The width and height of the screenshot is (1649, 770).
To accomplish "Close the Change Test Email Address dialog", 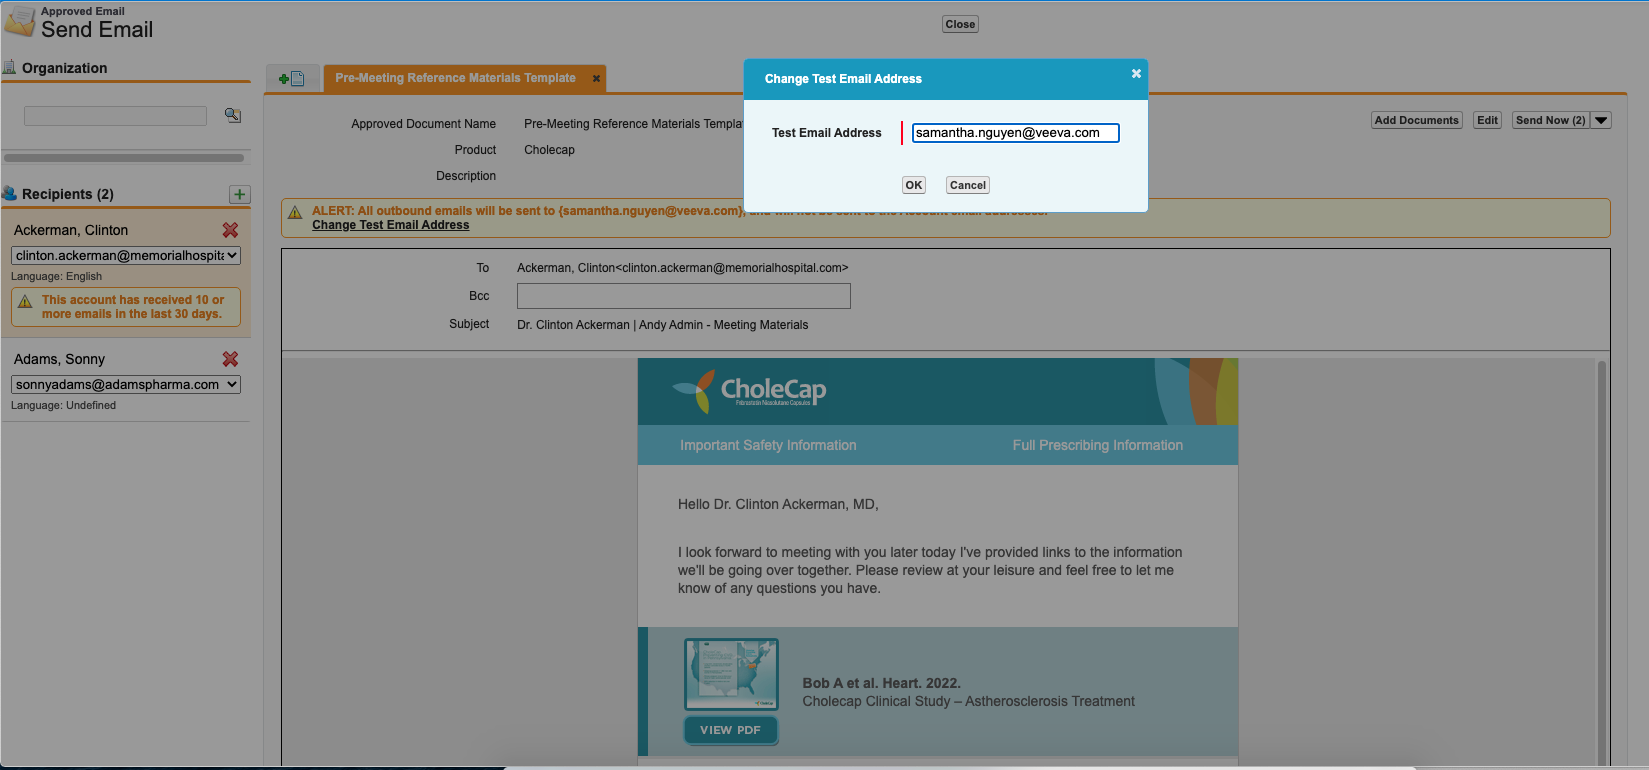I will point(1136,74).
